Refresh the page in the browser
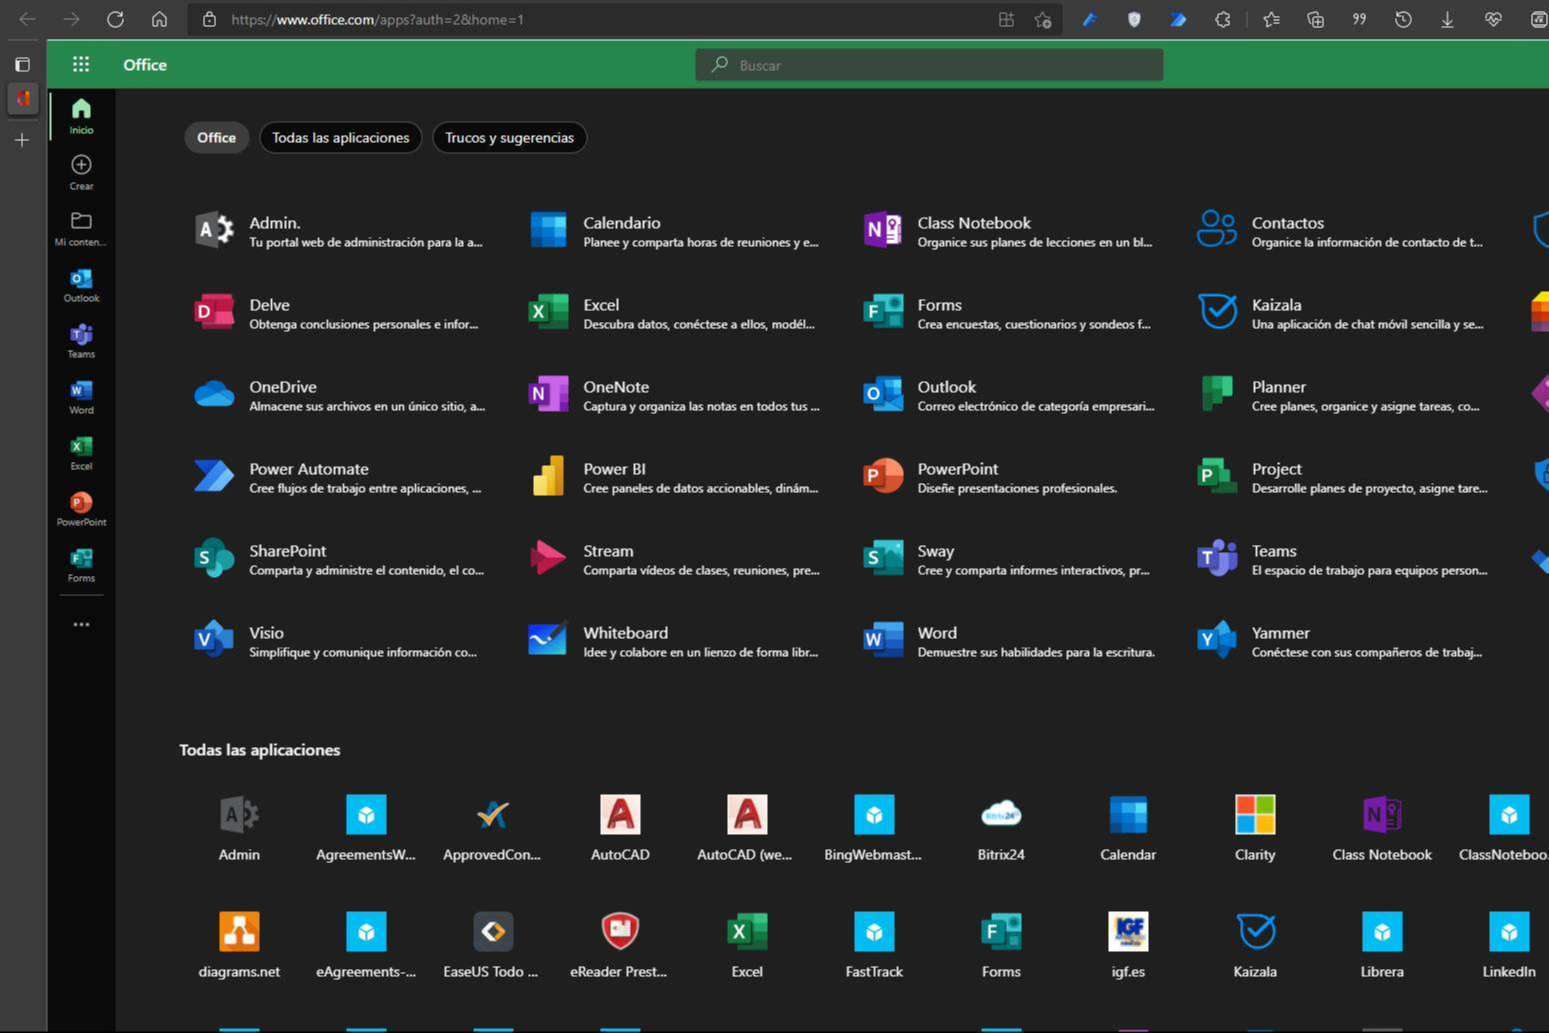 point(115,19)
